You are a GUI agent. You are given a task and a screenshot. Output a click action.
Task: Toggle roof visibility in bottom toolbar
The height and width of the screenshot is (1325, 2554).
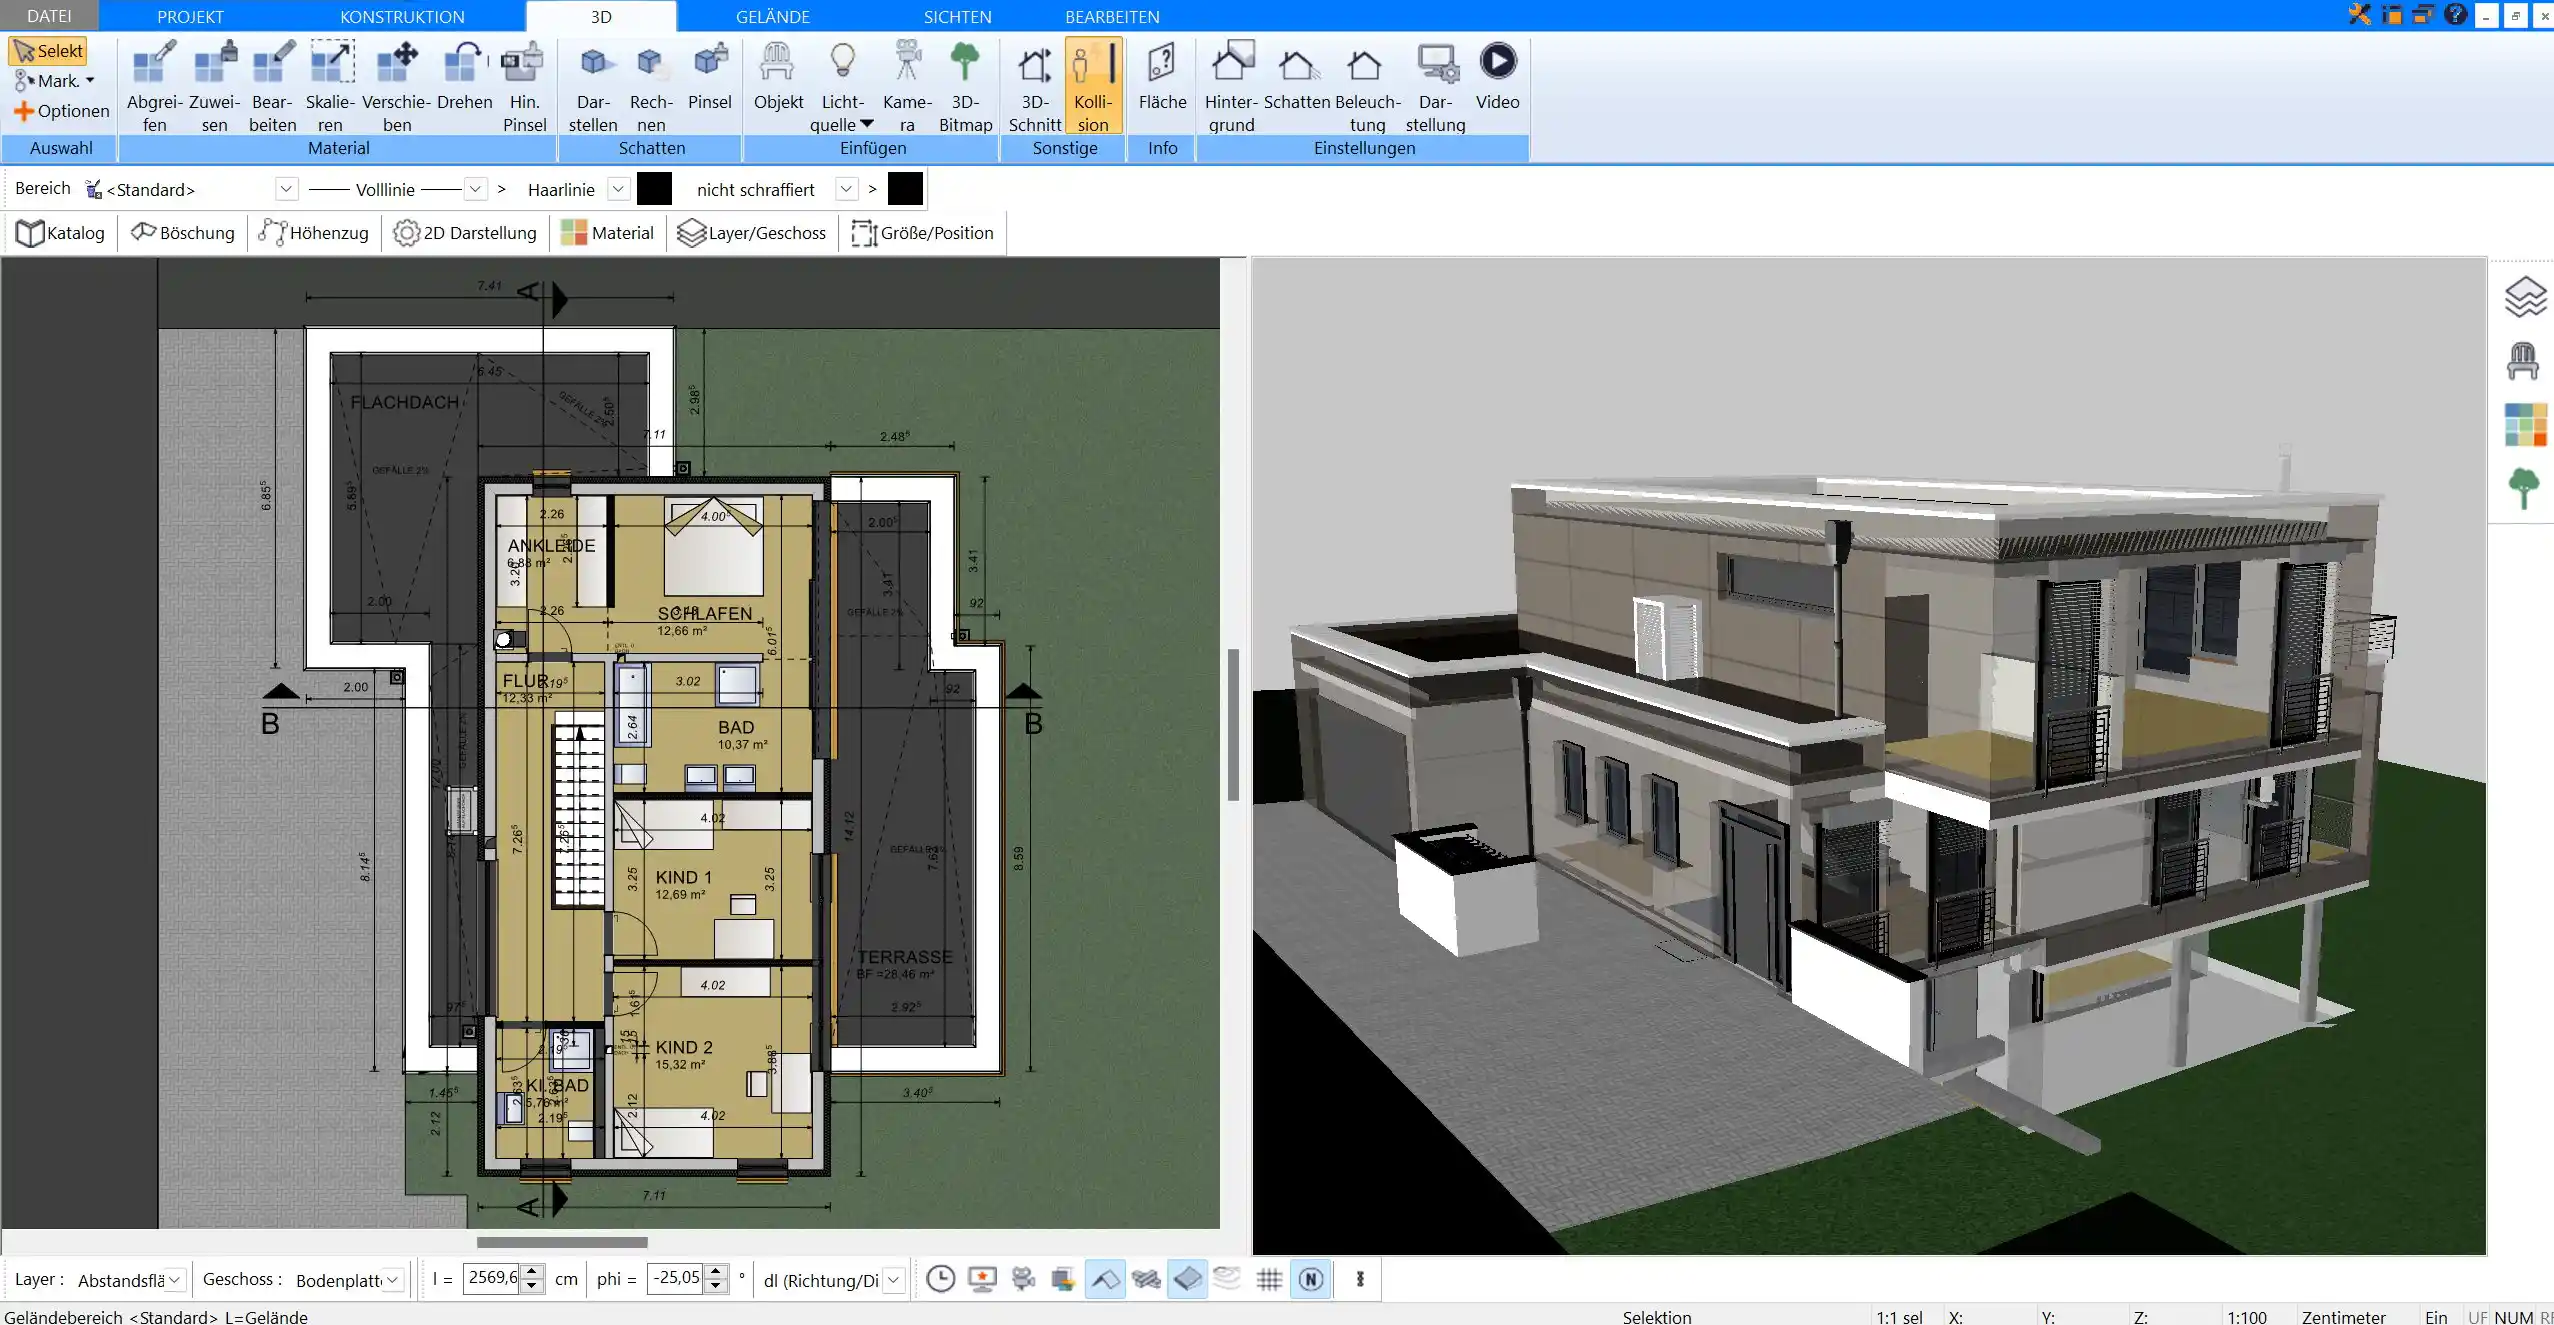pos(1104,1279)
